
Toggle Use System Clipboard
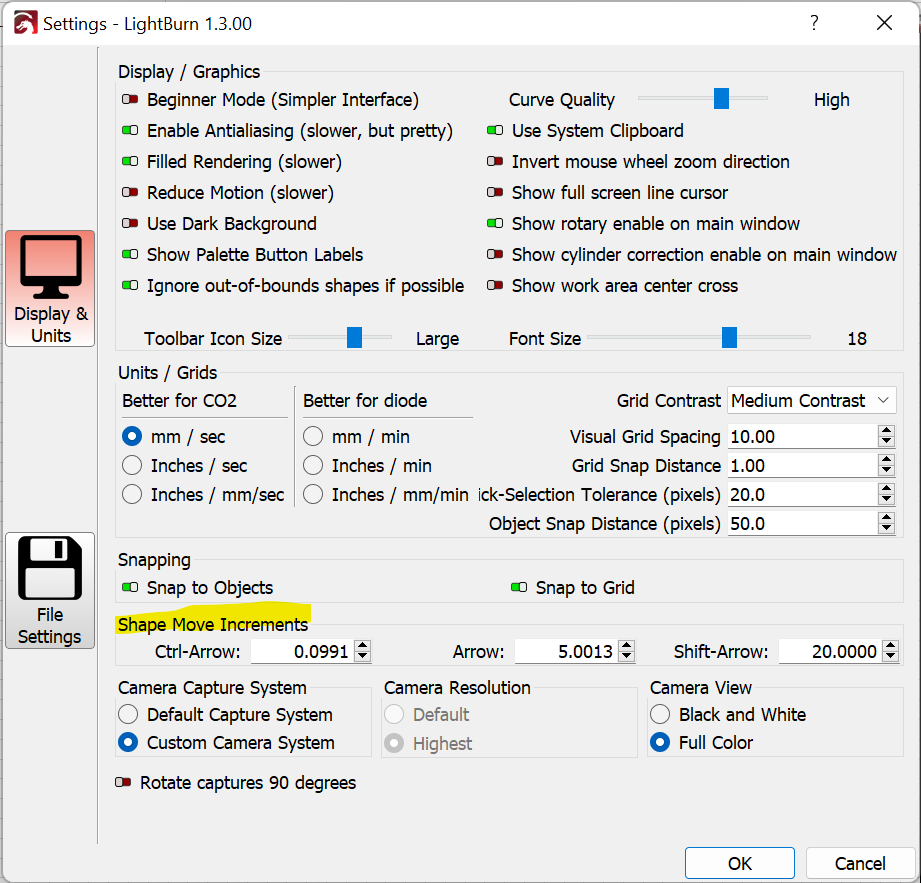point(495,130)
